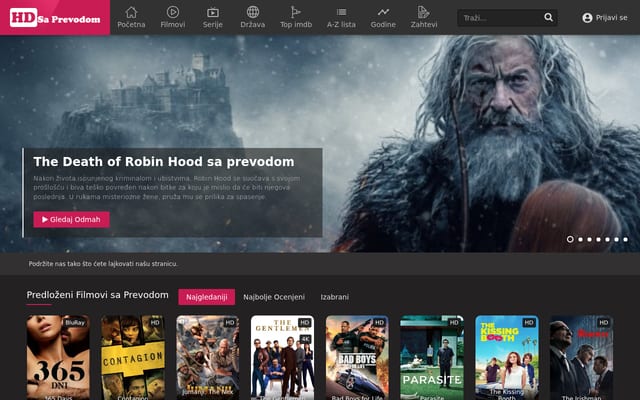Open the 365 Days movie poster
Viewport: 640px width, 400px height.
click(x=58, y=358)
